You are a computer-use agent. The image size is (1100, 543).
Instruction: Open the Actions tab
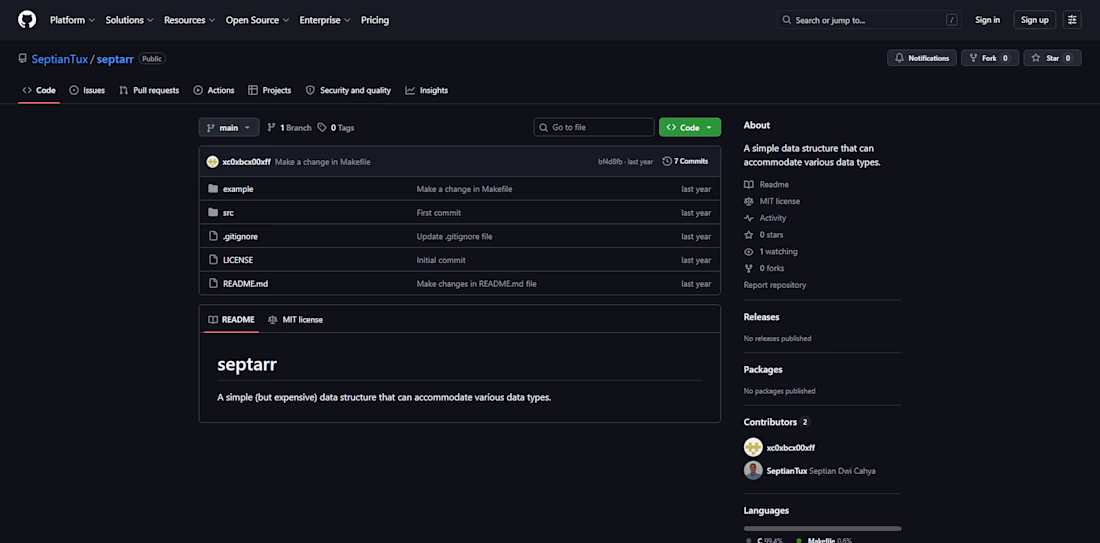click(214, 90)
